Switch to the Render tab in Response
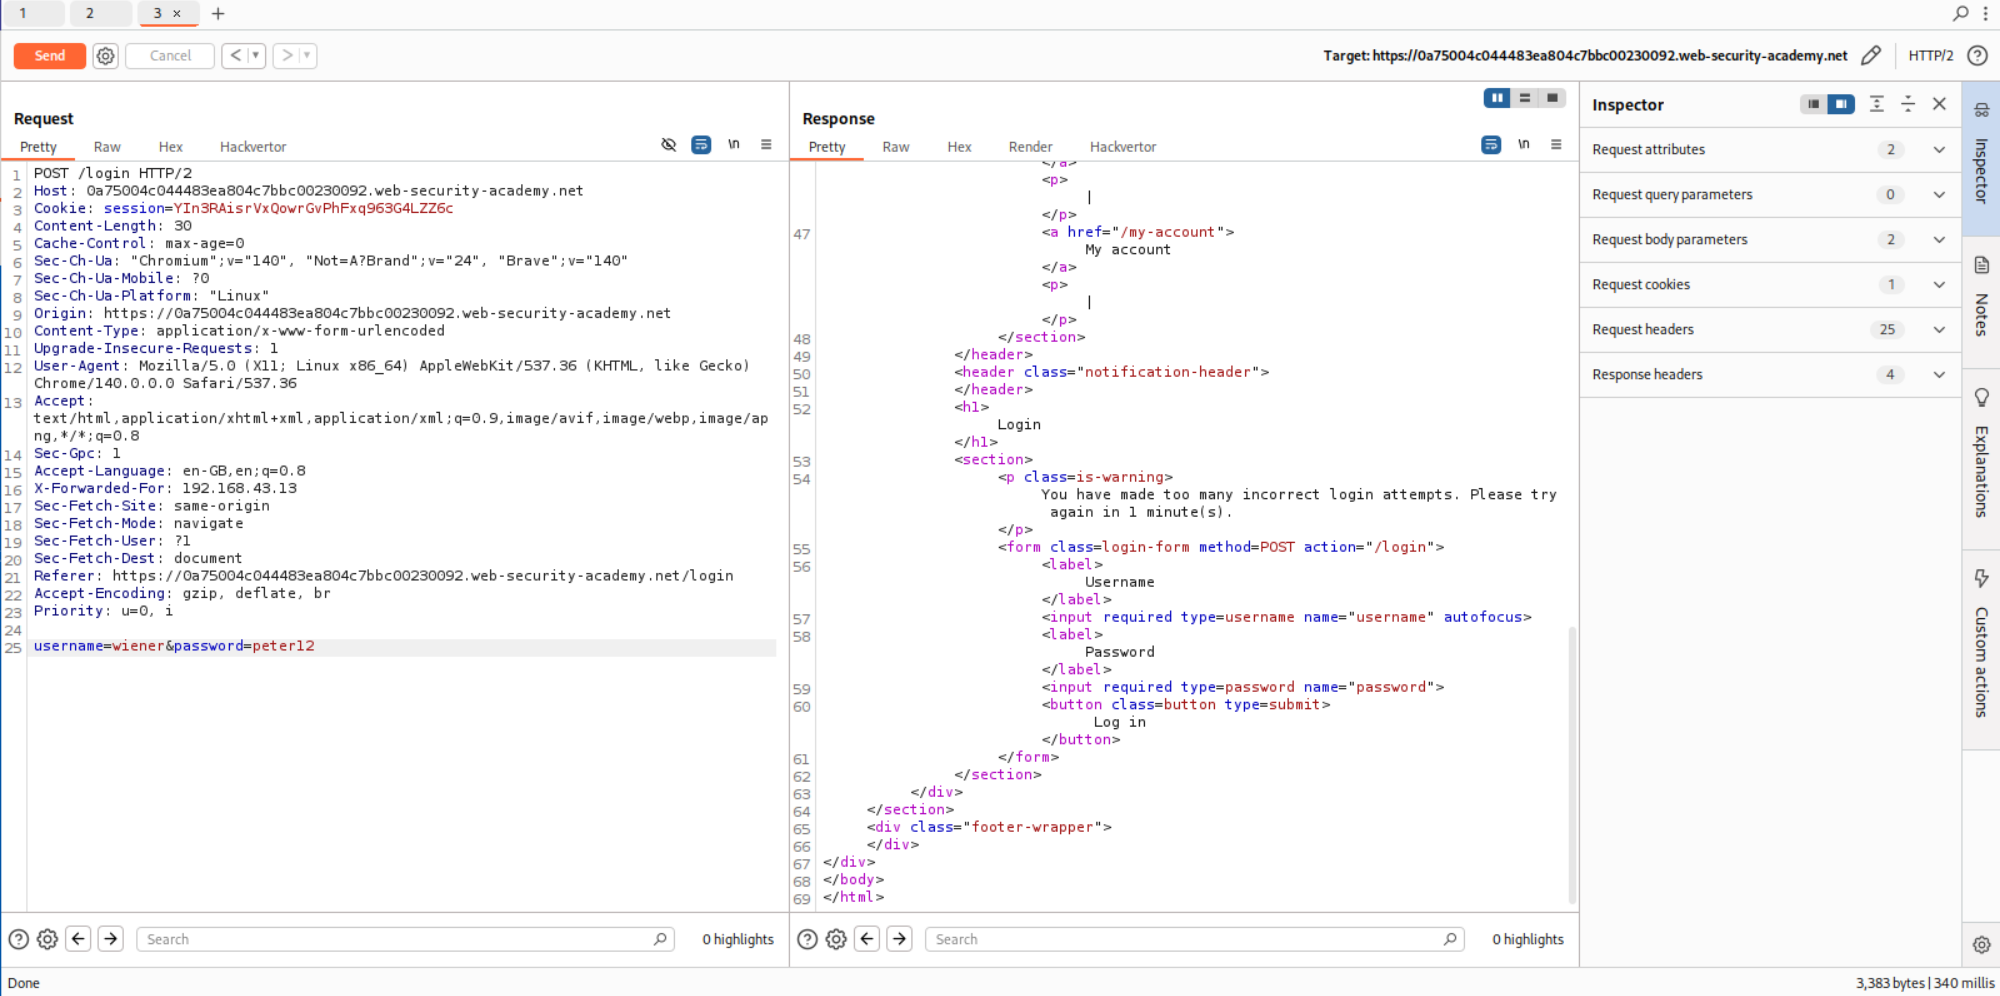 pyautogui.click(x=1030, y=147)
